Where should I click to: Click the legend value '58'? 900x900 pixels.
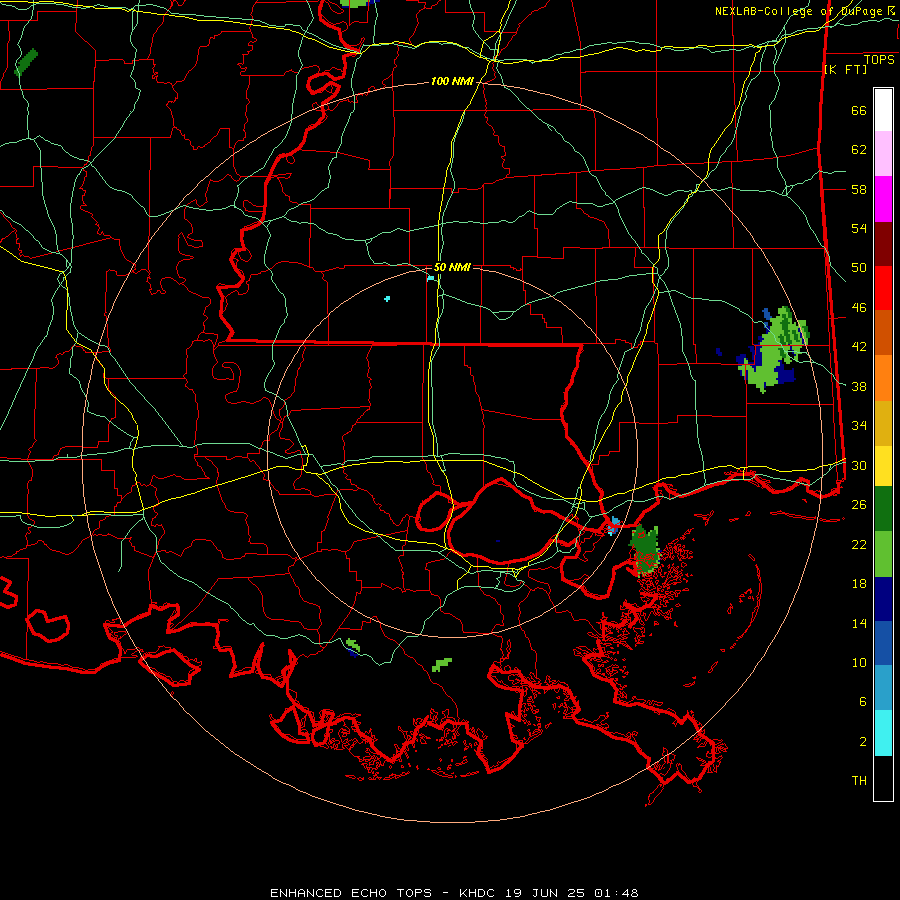point(859,189)
